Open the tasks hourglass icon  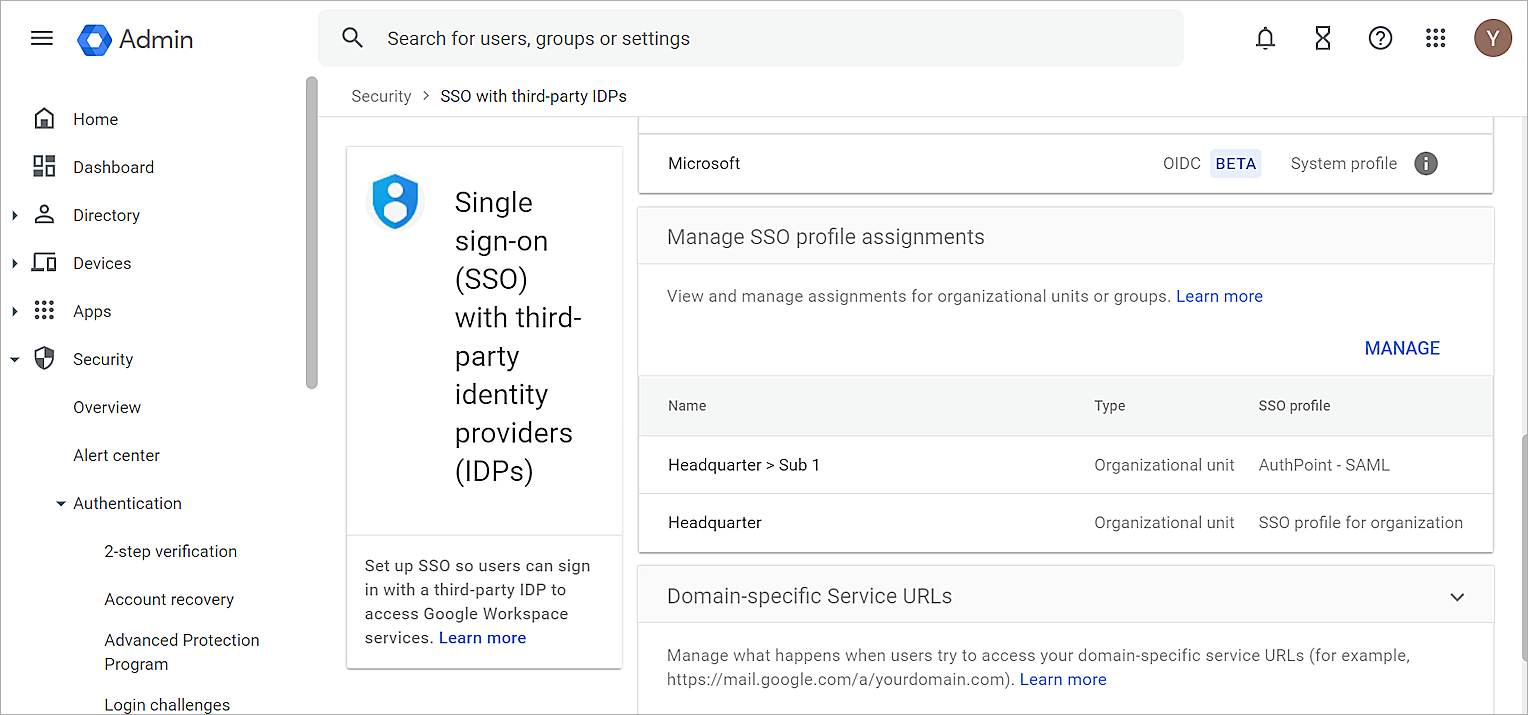(x=1322, y=39)
